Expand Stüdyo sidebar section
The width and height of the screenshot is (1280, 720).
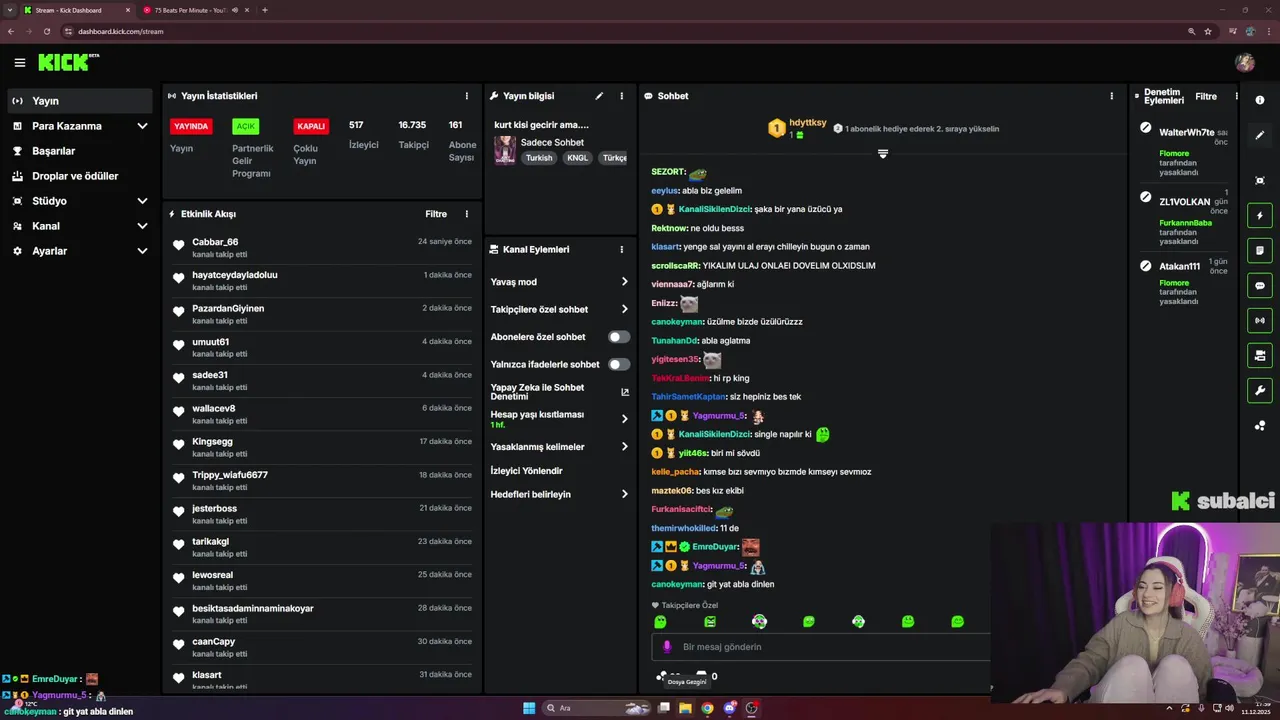pyautogui.click(x=142, y=201)
